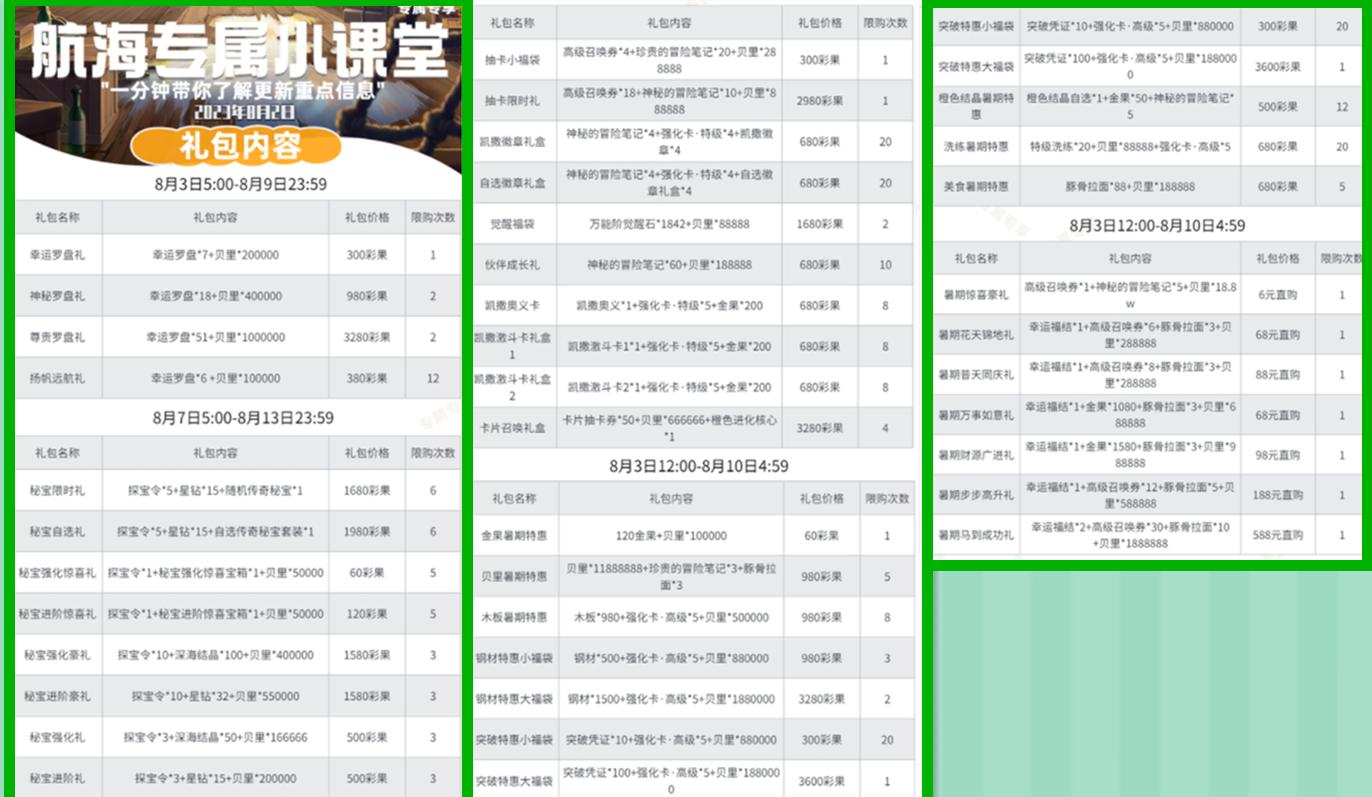1372x797 pixels.
Task: Select the 凯撒徽章礼盒 row
Action: coord(514,141)
